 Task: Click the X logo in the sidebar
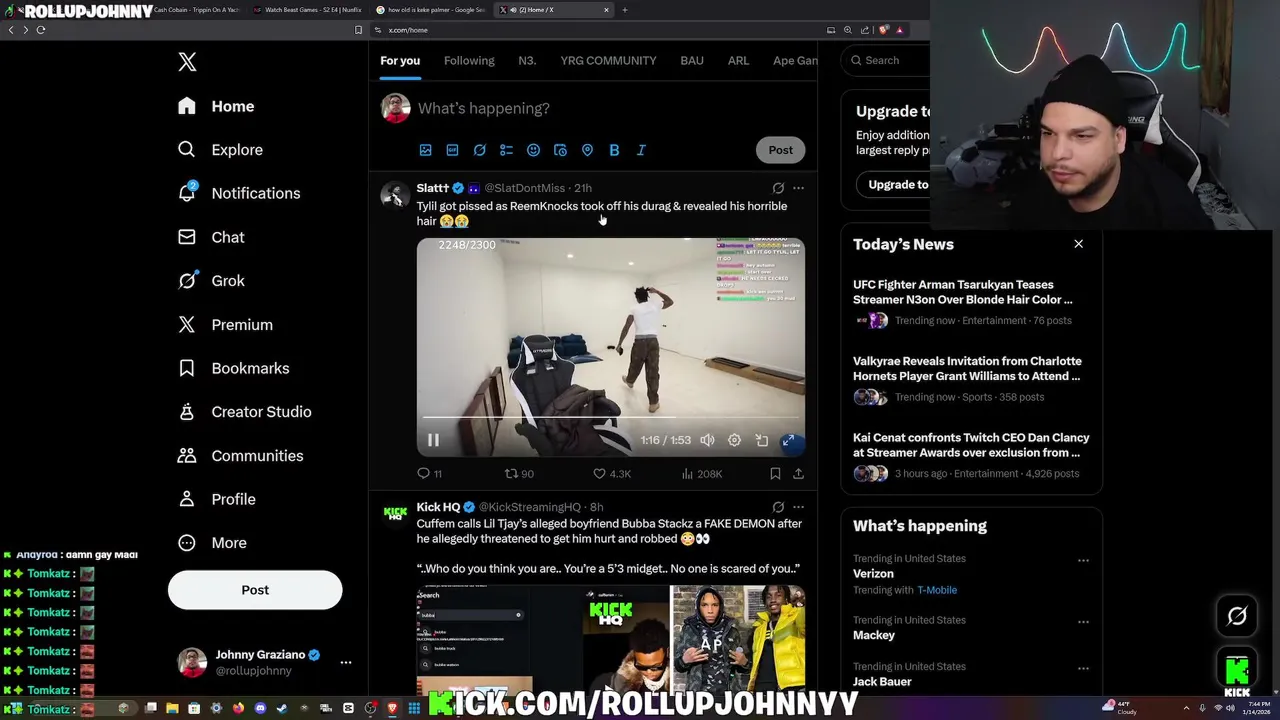187,62
